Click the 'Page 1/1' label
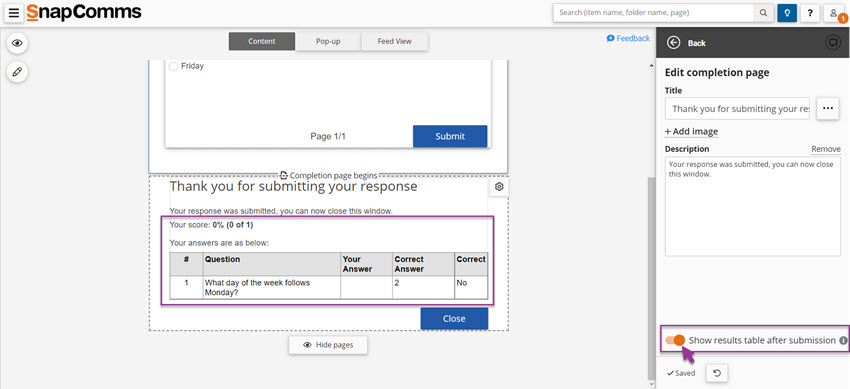850x389 pixels. pos(328,136)
